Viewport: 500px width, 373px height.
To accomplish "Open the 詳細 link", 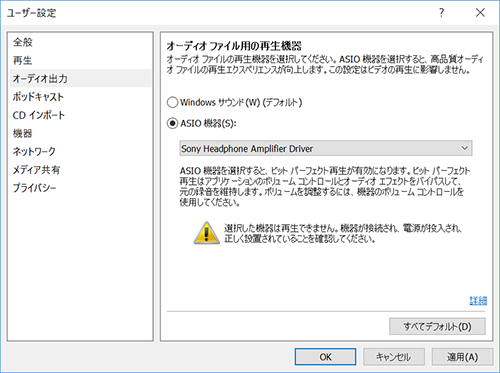I will [478, 301].
